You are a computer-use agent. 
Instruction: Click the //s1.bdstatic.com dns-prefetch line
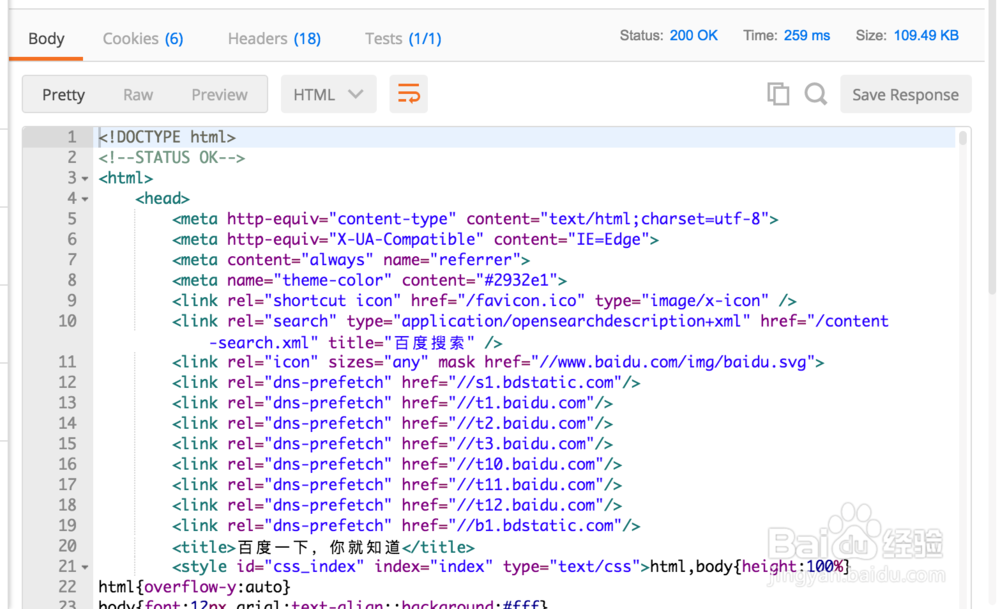(406, 383)
